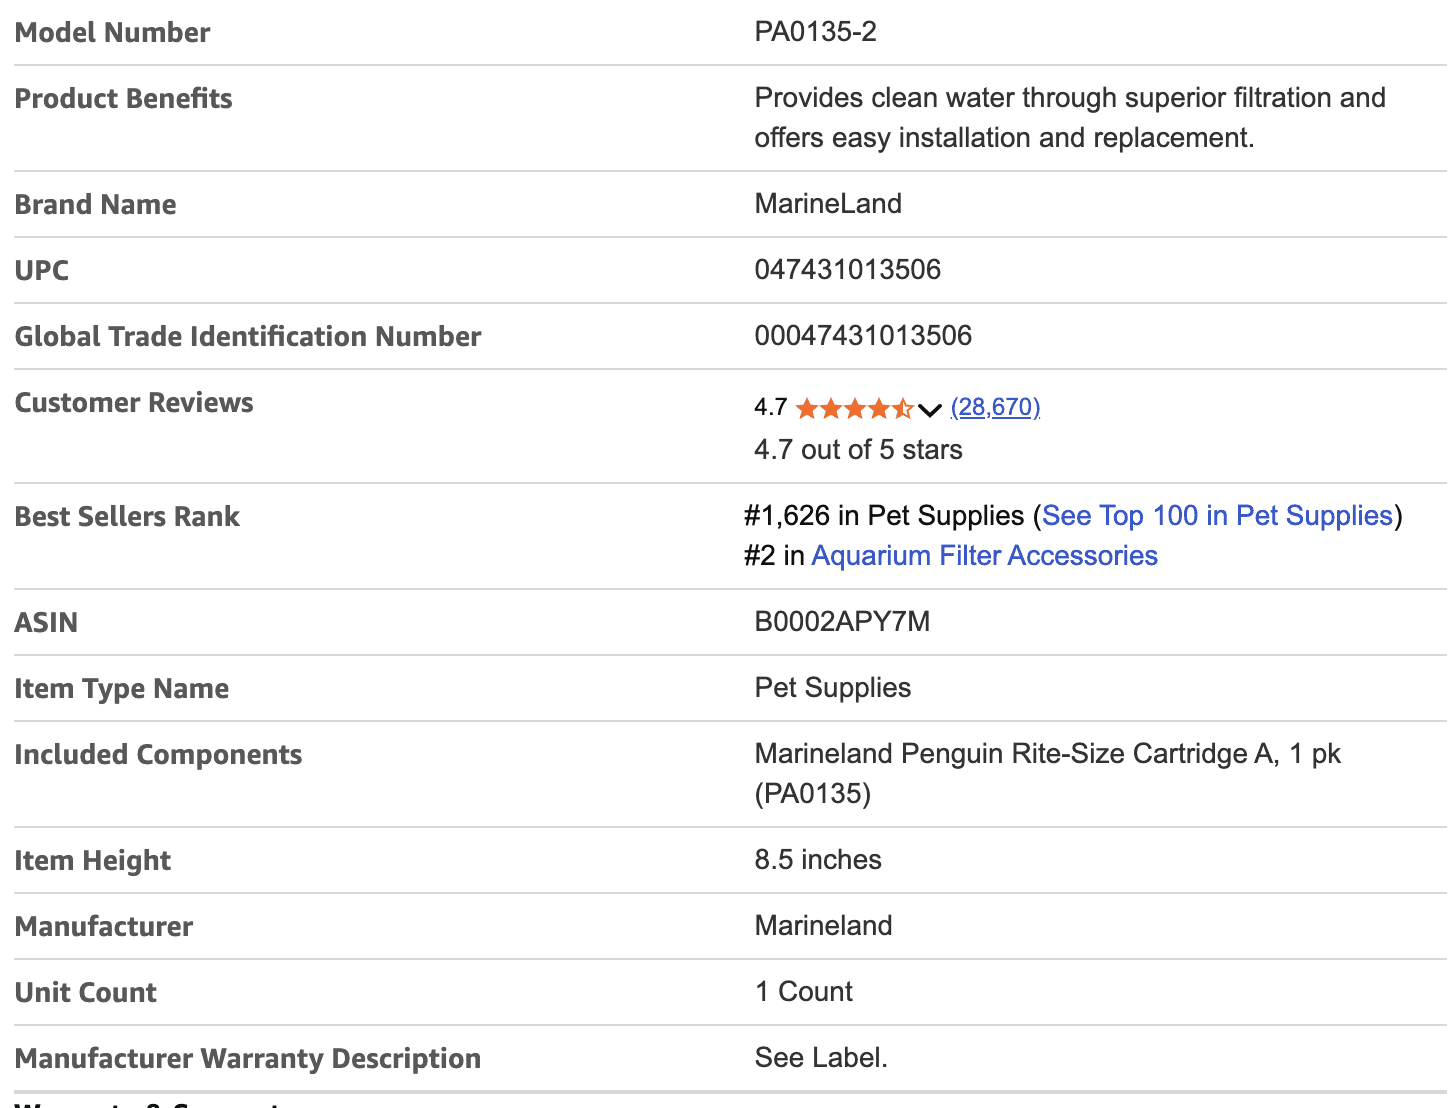Click the "See Label." warranty text

[x=820, y=1058]
